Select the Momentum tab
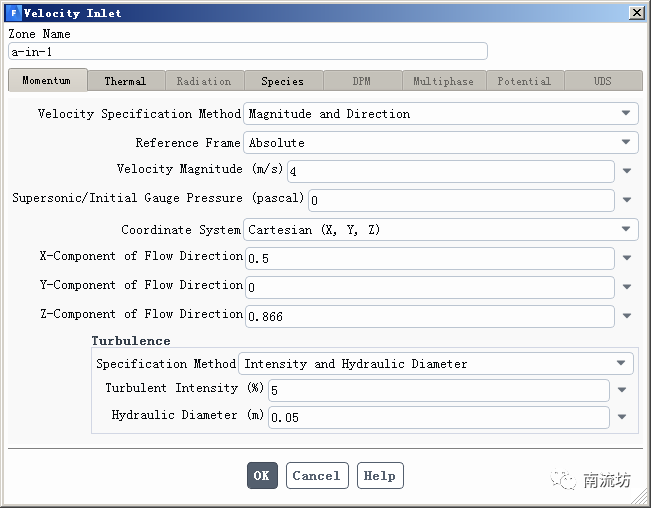The image size is (651, 508). [47, 81]
